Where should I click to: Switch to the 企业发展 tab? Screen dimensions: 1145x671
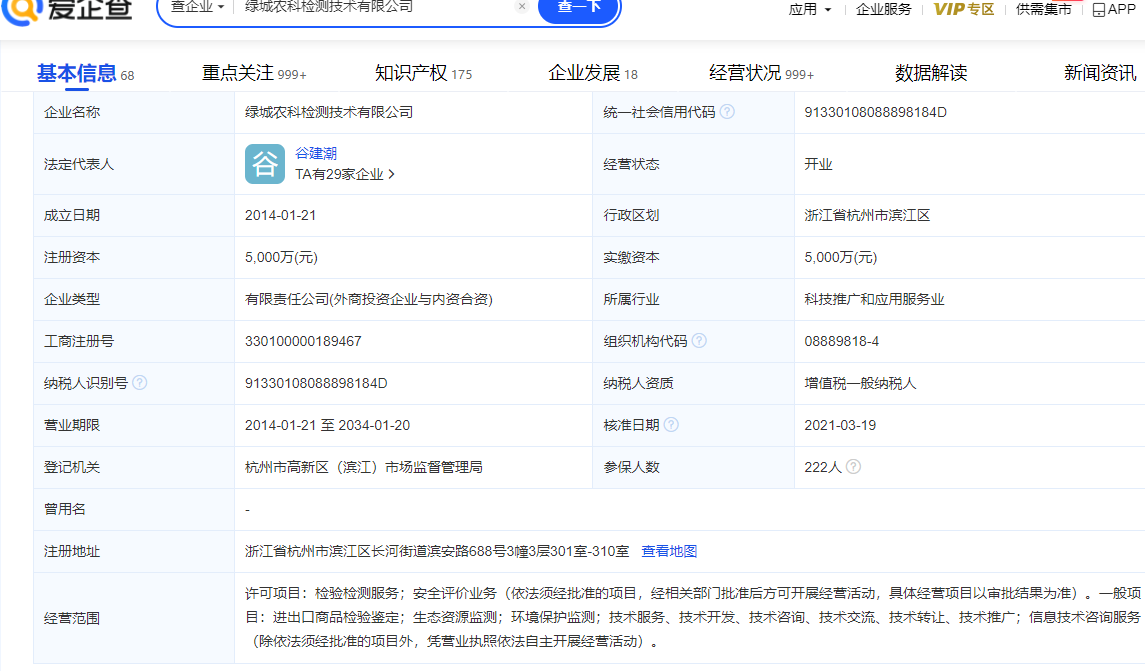[x=593, y=74]
